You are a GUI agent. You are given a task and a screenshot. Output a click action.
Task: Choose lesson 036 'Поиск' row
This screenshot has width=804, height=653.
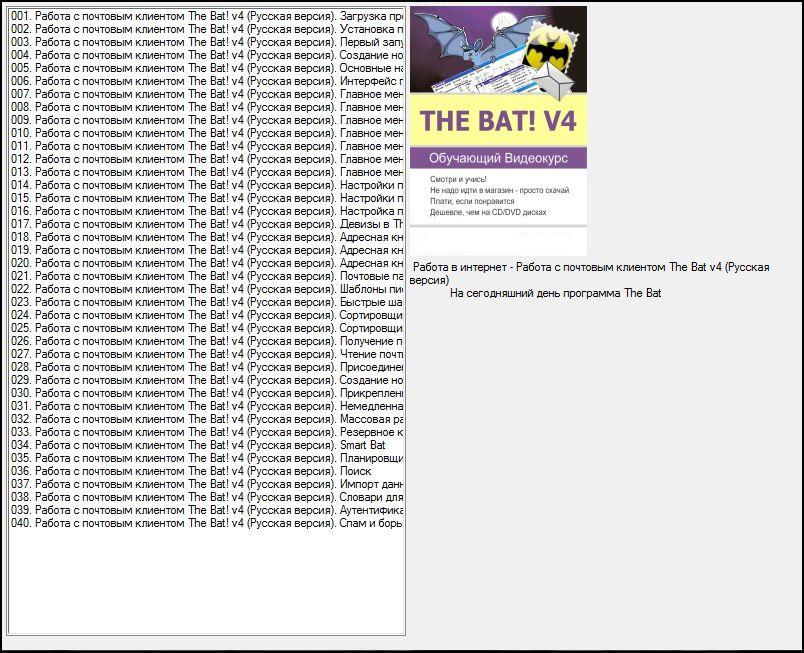point(207,471)
